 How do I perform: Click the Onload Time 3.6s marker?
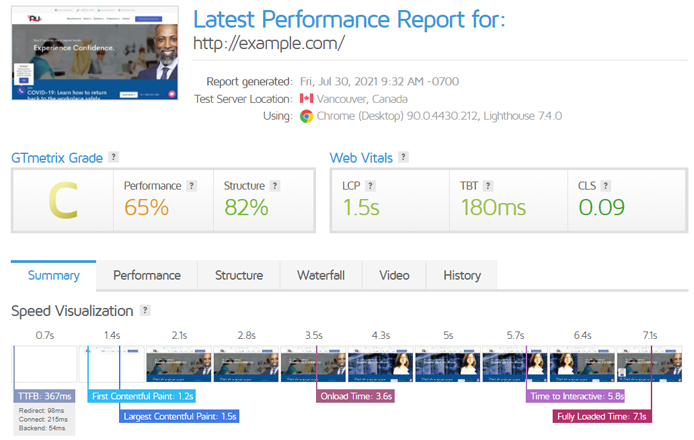[x=355, y=396]
